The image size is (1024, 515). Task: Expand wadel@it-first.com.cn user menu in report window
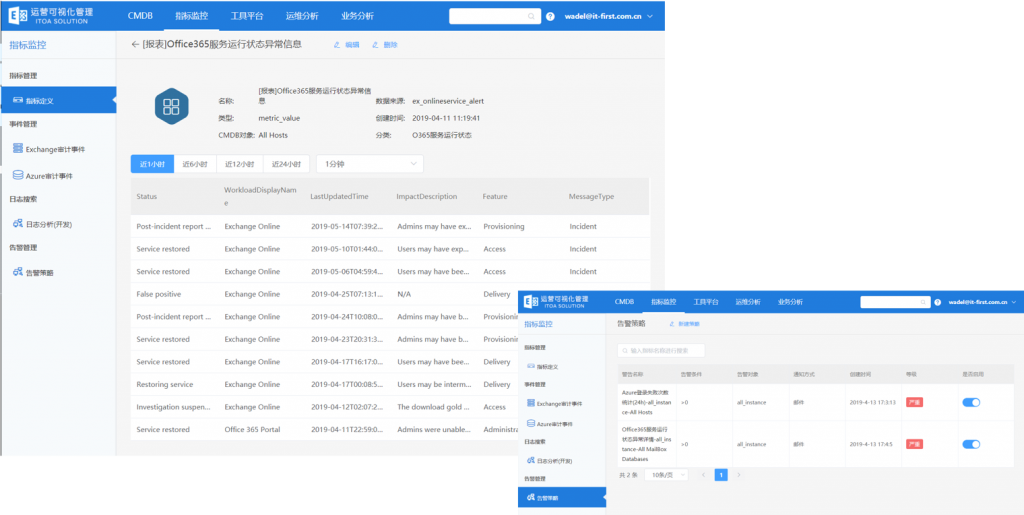(607, 16)
